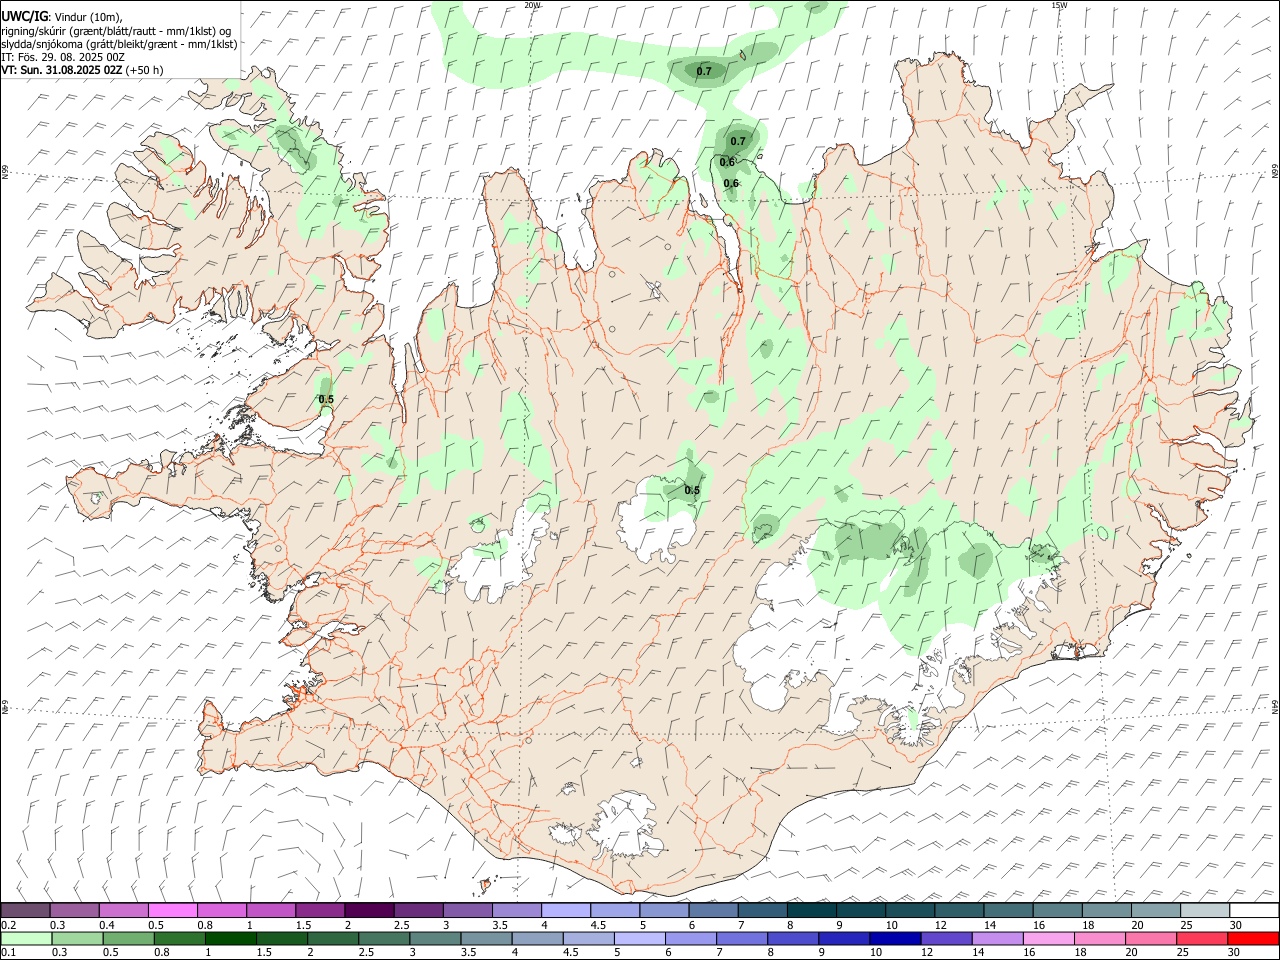The image size is (1280, 960).
Task: Click the 0.7 value label offshore north
Action: (704, 71)
